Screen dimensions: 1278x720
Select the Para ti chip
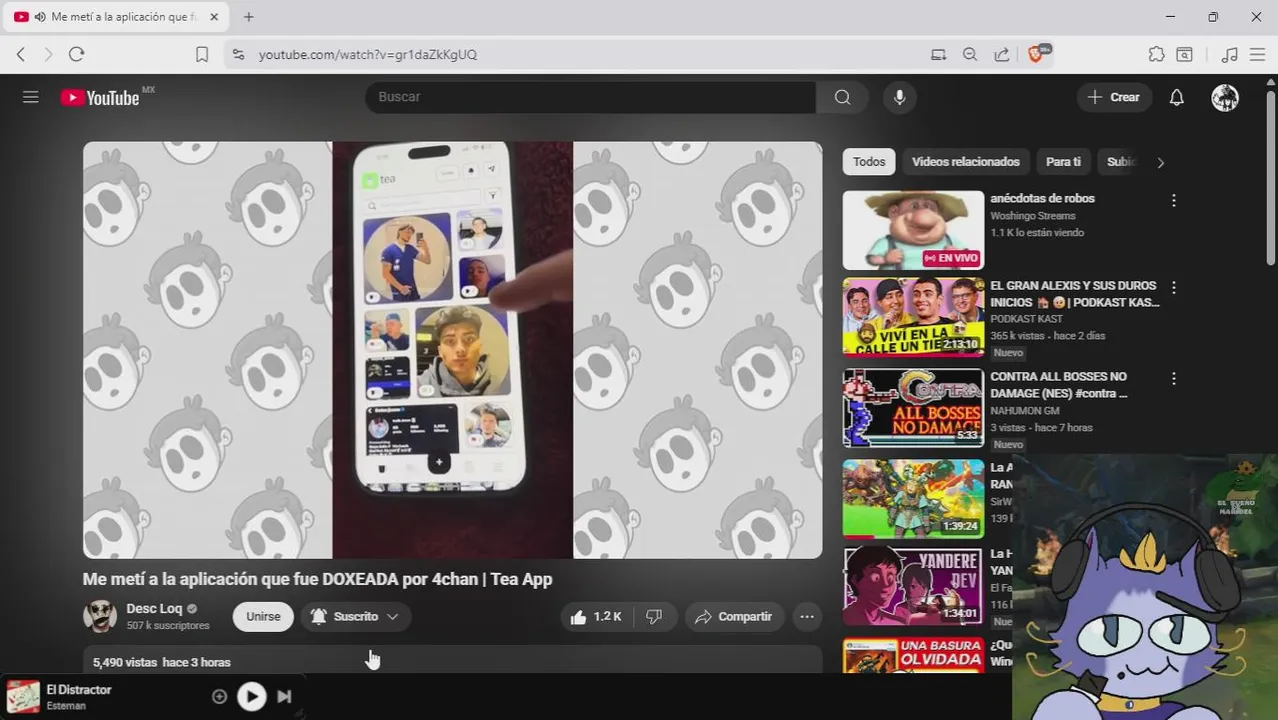(x=1063, y=162)
